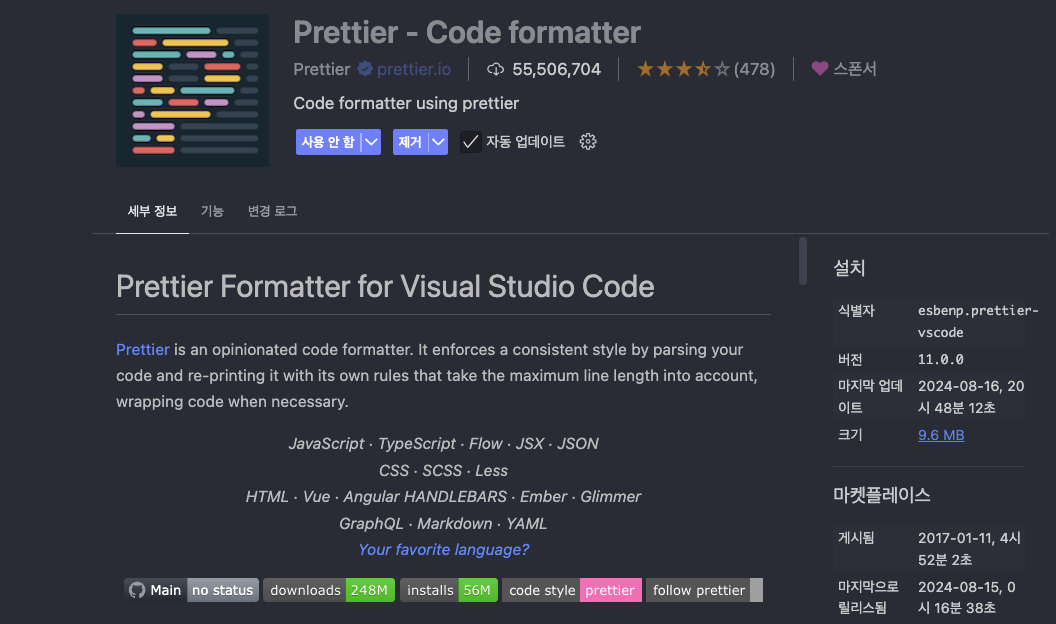
Task: Click the GitHub icon on the Main badge
Action: coord(136,589)
